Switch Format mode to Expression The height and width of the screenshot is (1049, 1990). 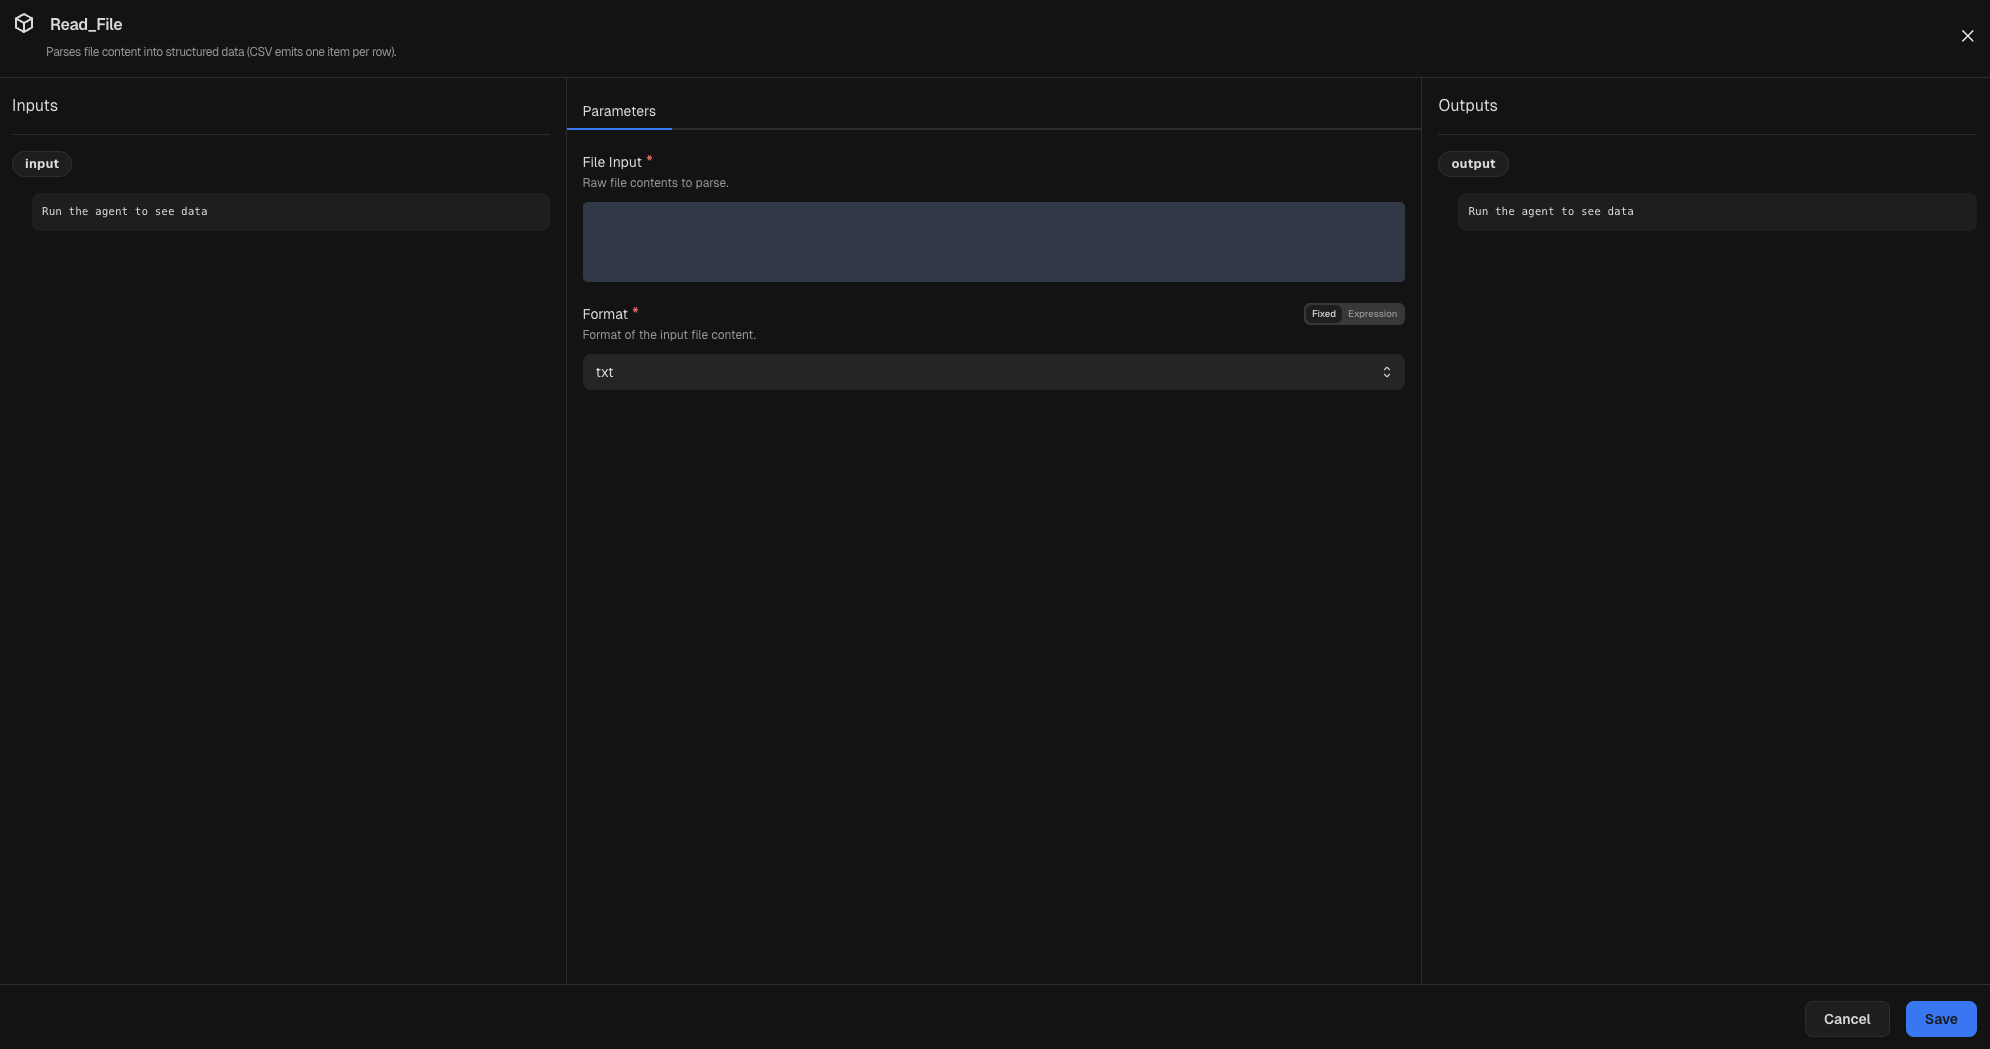point(1373,313)
